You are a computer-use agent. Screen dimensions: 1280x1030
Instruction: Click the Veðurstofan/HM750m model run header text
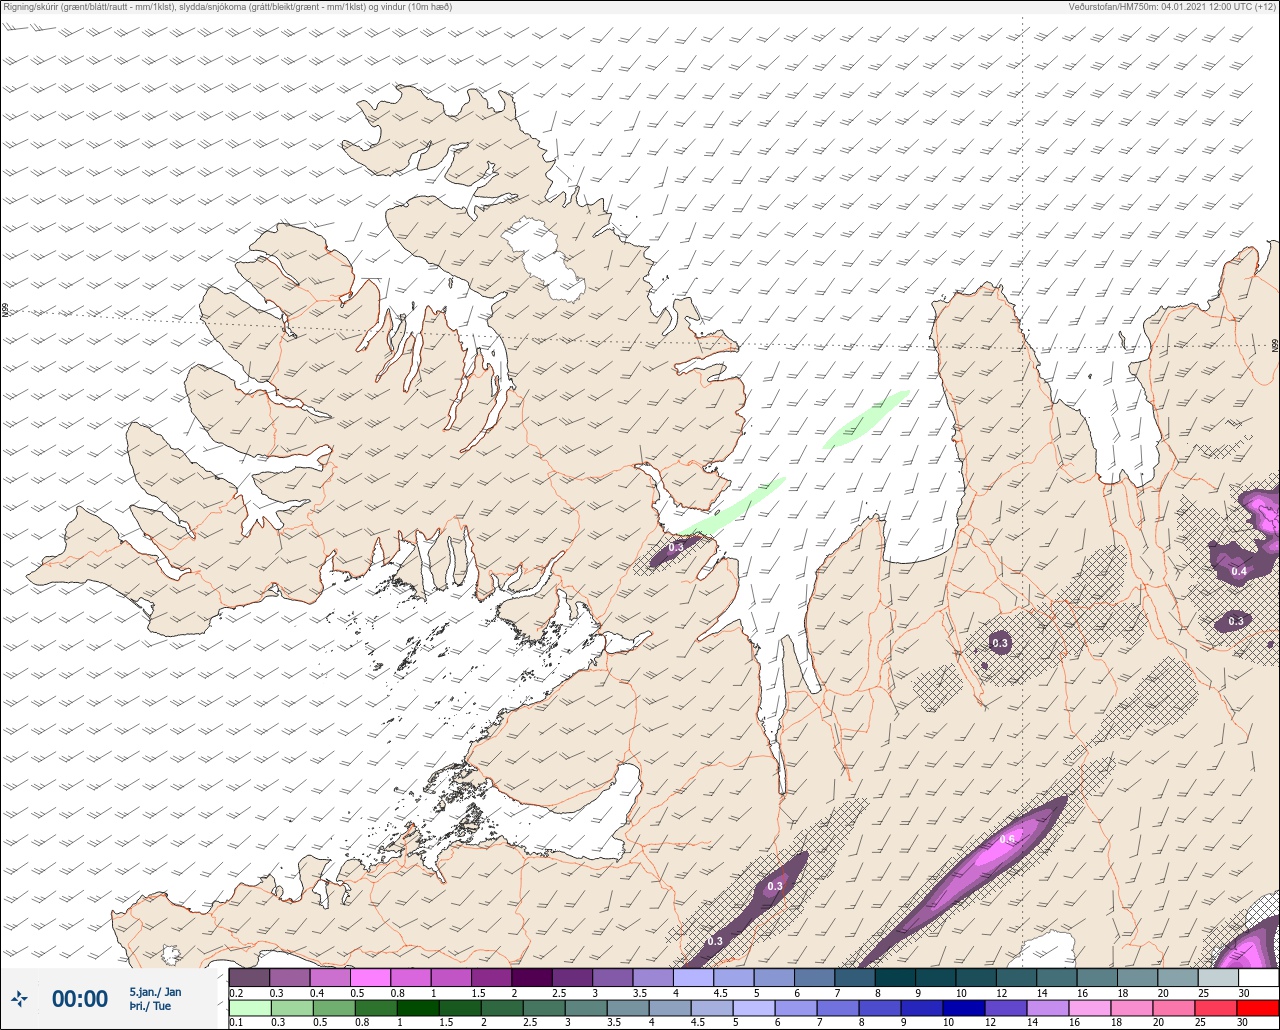(x=1172, y=6)
